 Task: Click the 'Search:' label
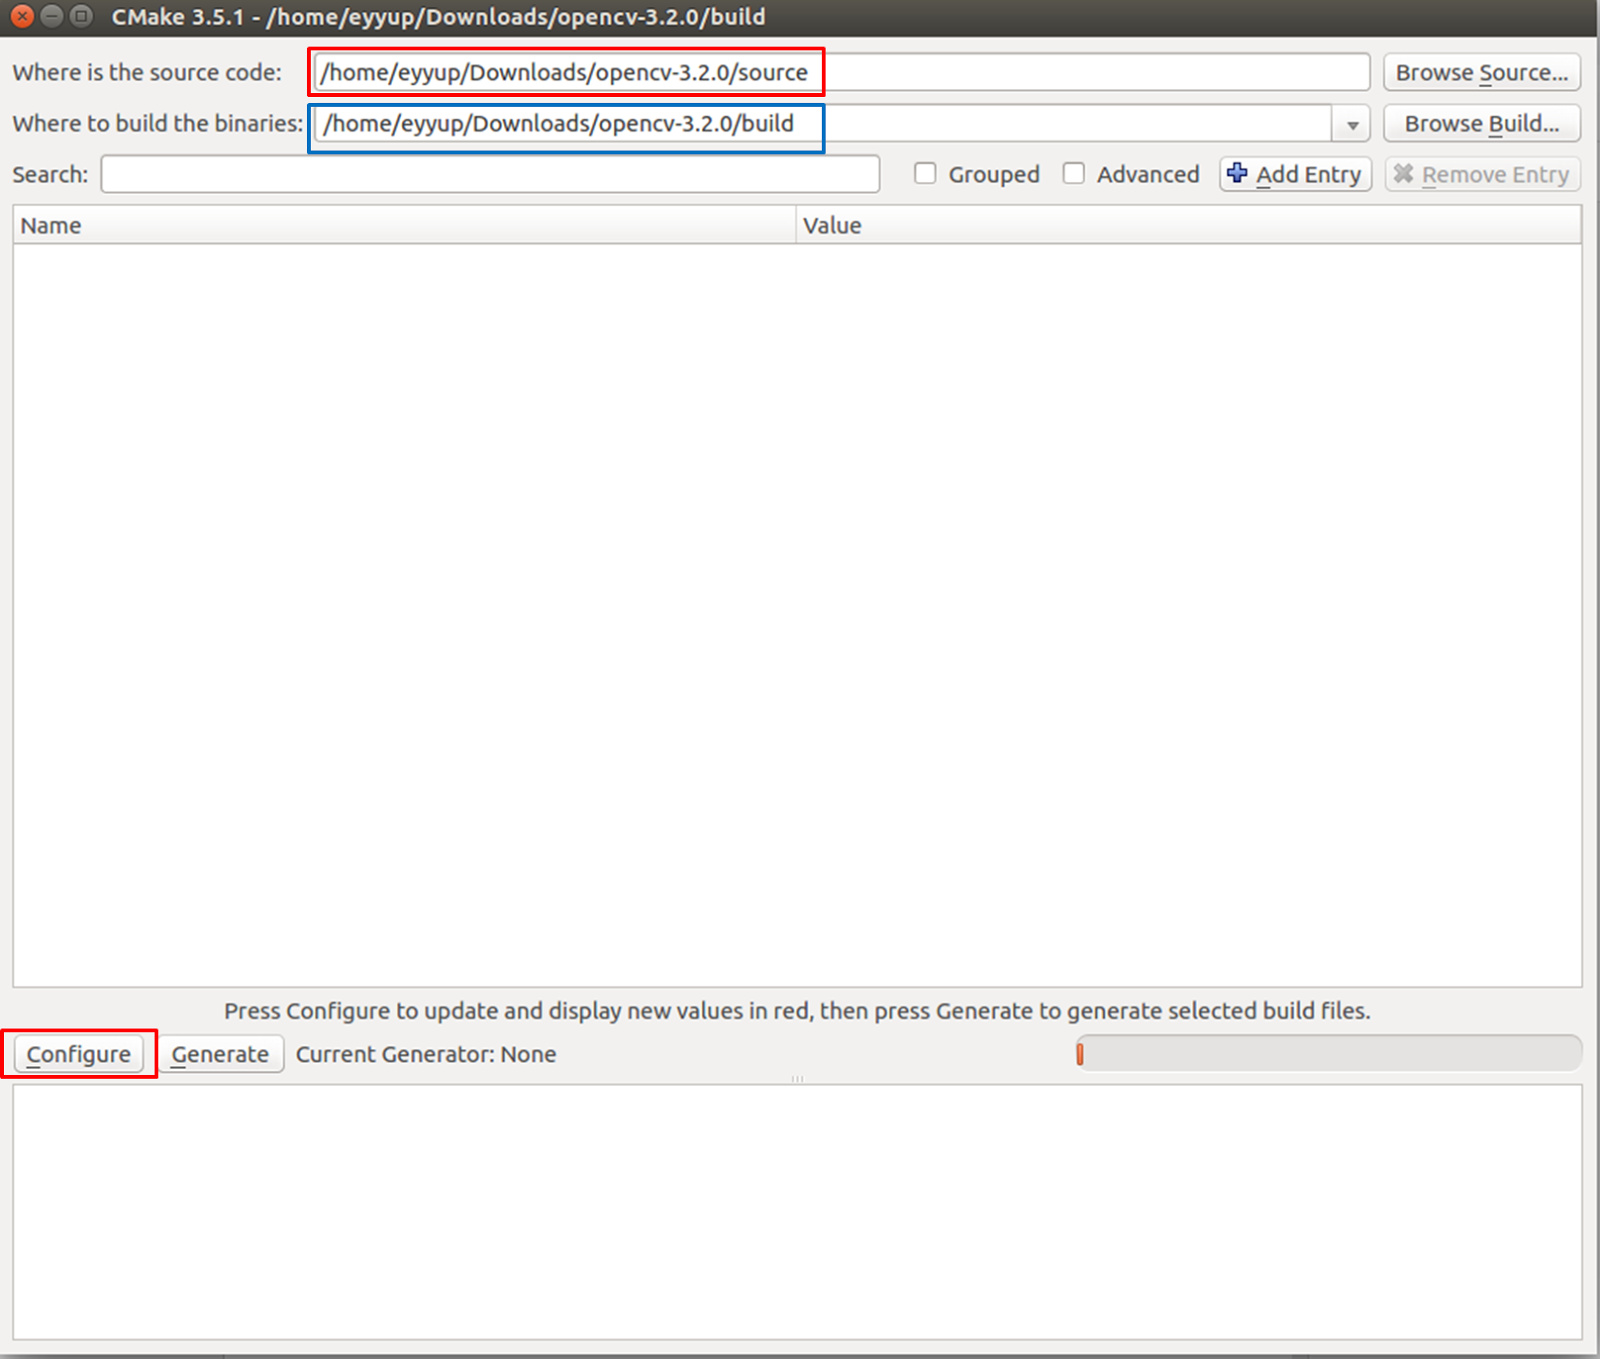(x=50, y=174)
